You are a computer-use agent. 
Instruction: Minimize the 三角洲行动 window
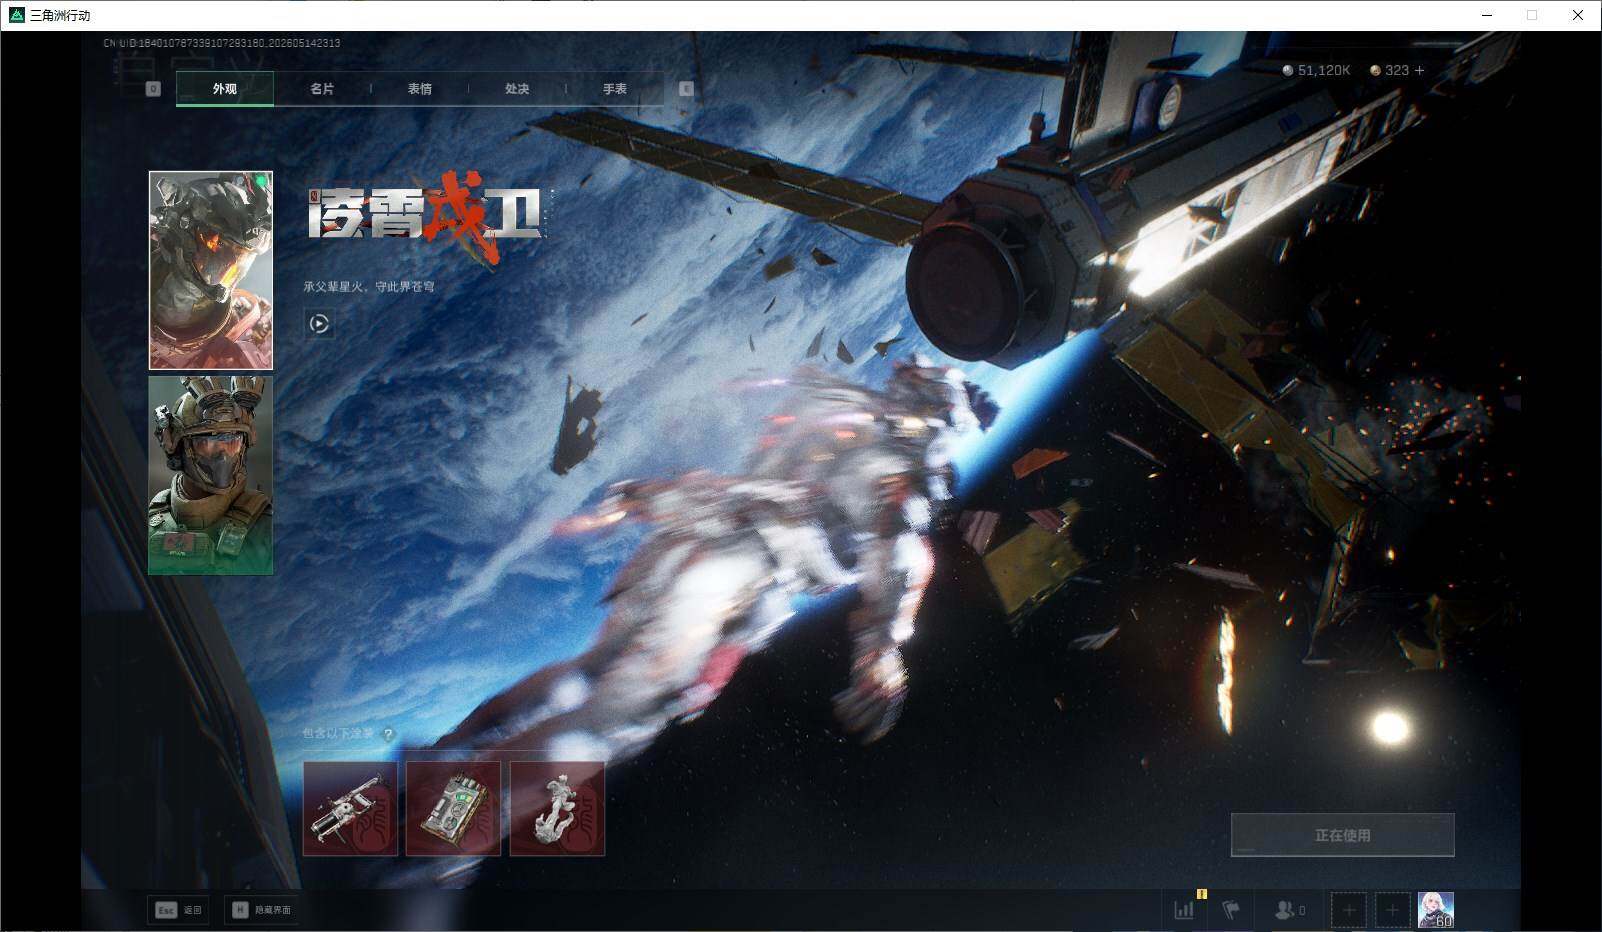[1488, 15]
